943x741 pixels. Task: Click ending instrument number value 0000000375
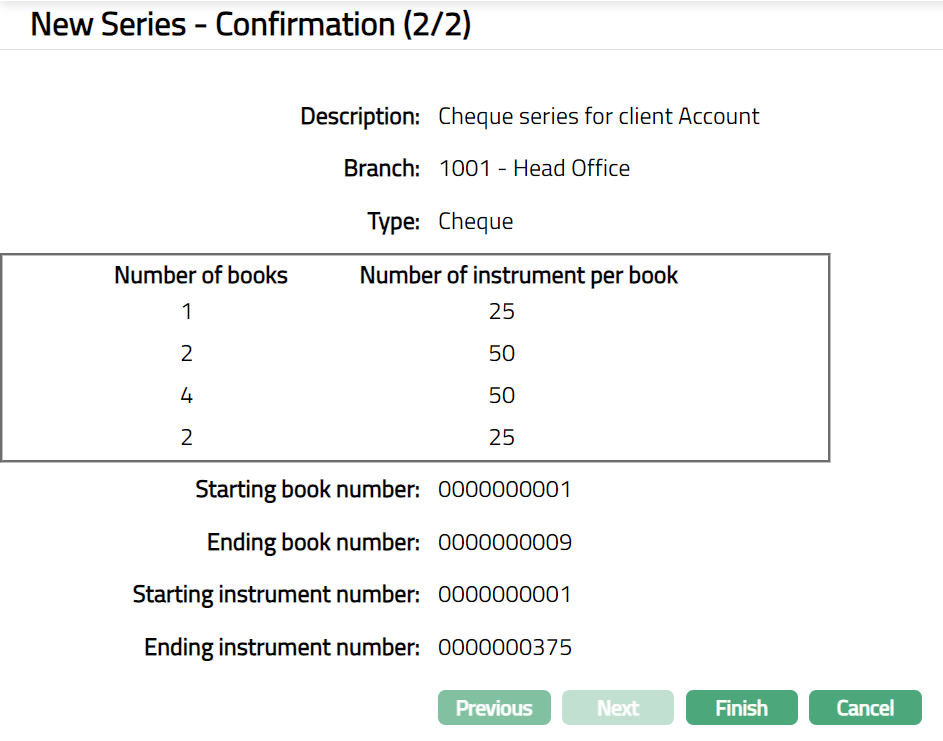[504, 648]
